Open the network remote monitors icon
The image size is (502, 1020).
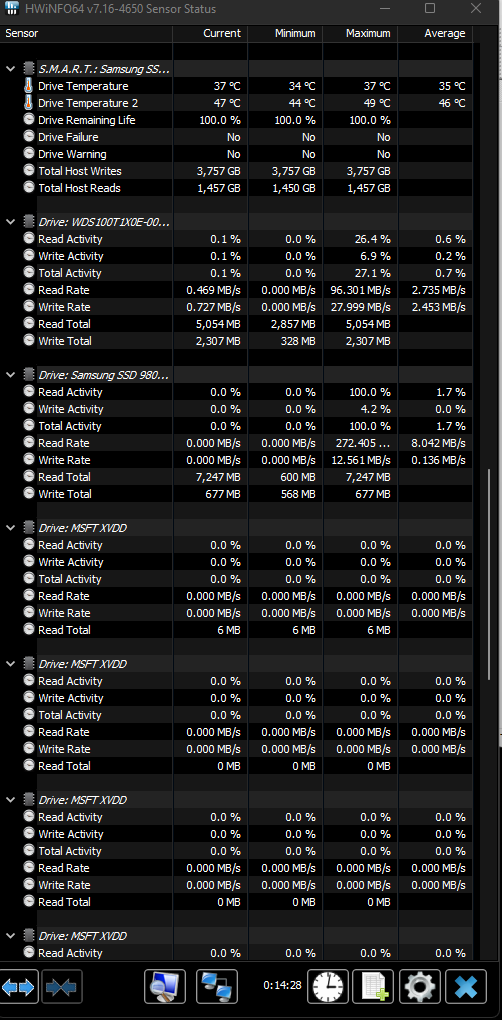tap(217, 987)
